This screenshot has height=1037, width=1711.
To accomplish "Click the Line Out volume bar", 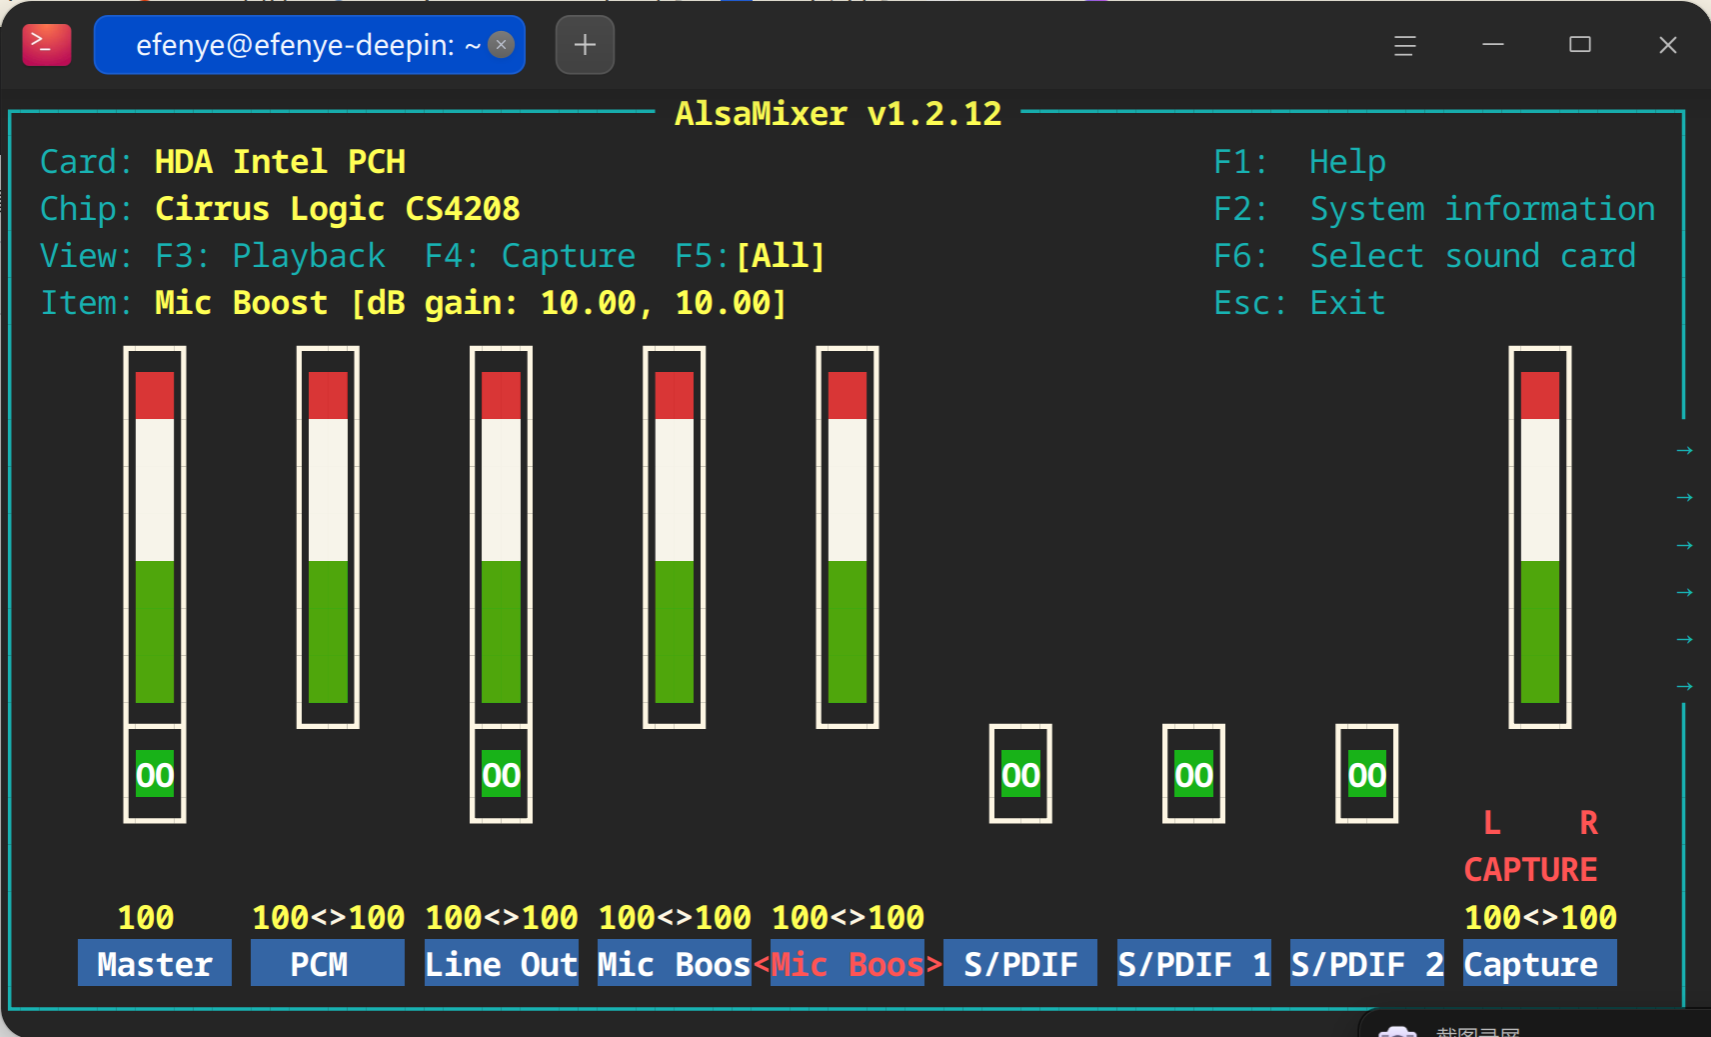I will coord(501,537).
